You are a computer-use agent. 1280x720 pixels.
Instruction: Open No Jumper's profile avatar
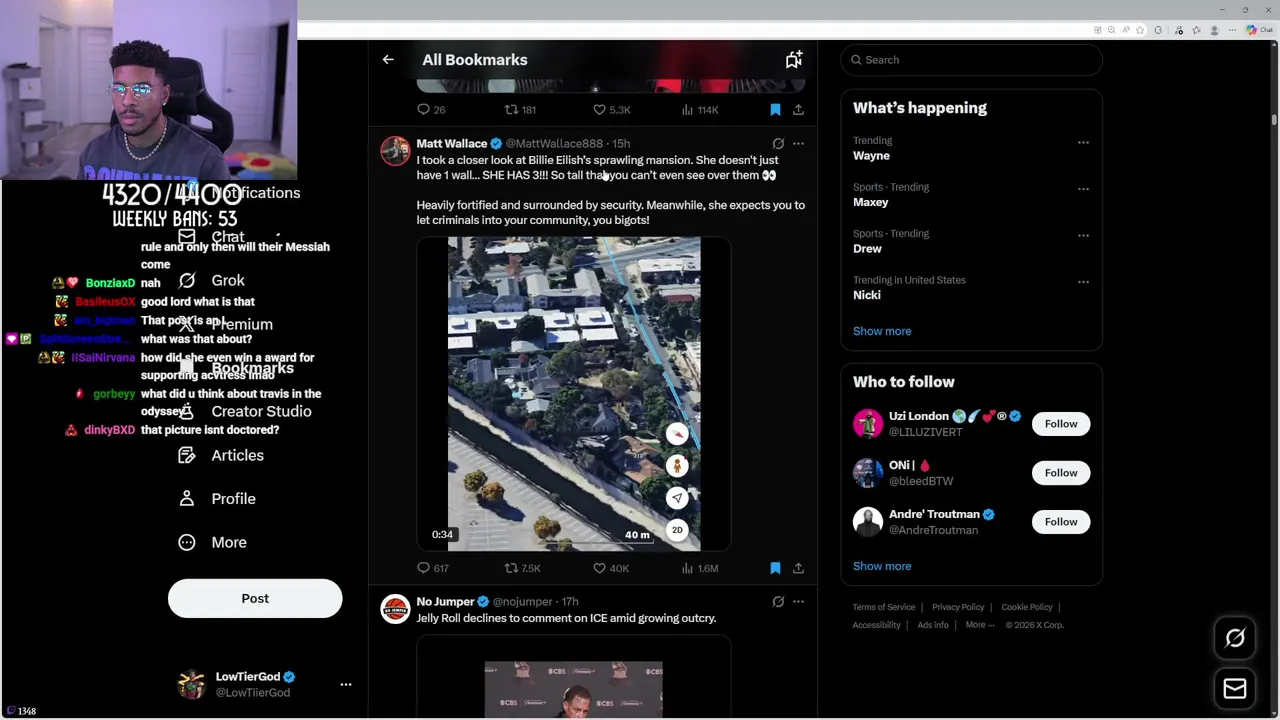(395, 609)
